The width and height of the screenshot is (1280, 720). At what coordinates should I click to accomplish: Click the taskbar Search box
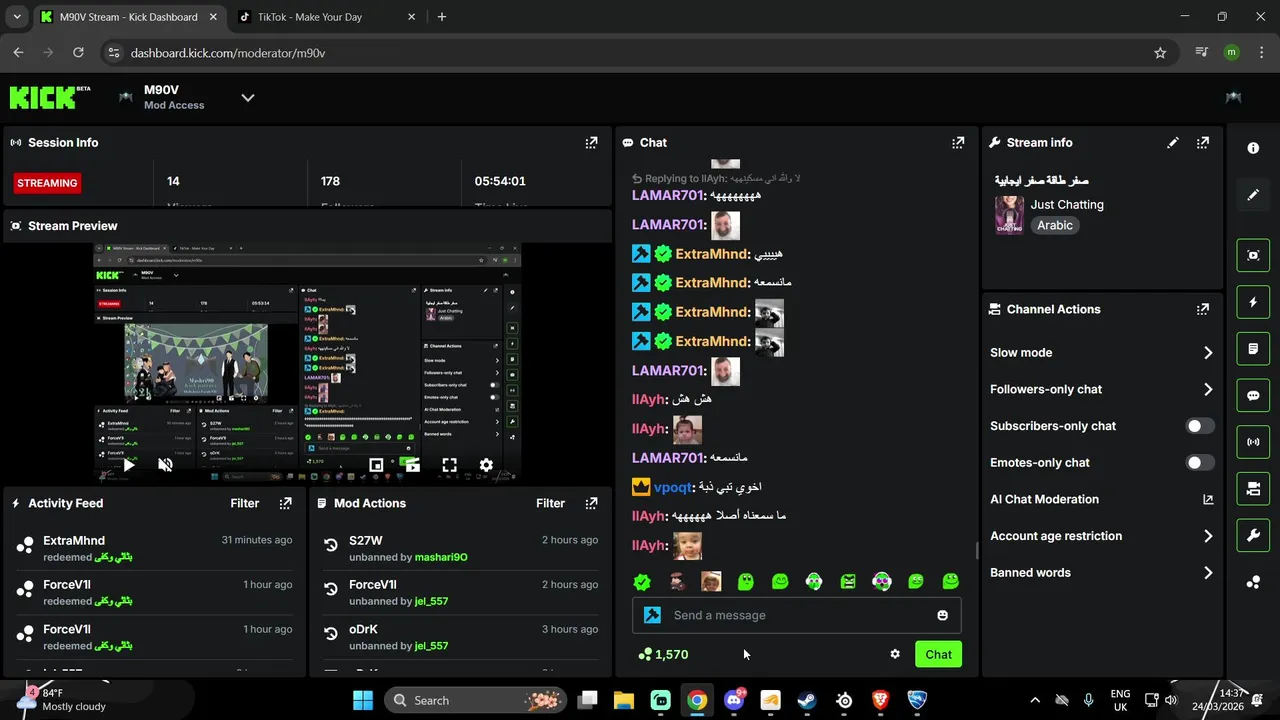[475, 700]
